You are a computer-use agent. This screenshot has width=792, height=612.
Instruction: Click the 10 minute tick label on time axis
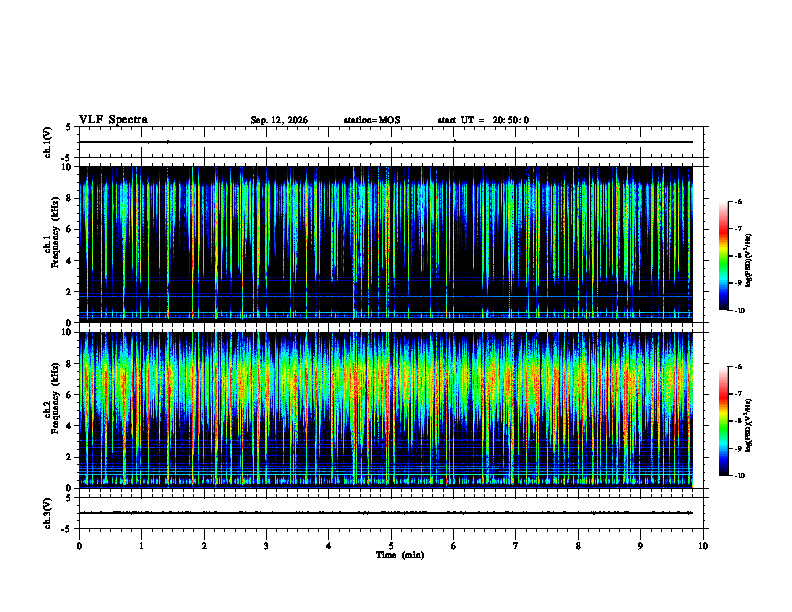703,546
